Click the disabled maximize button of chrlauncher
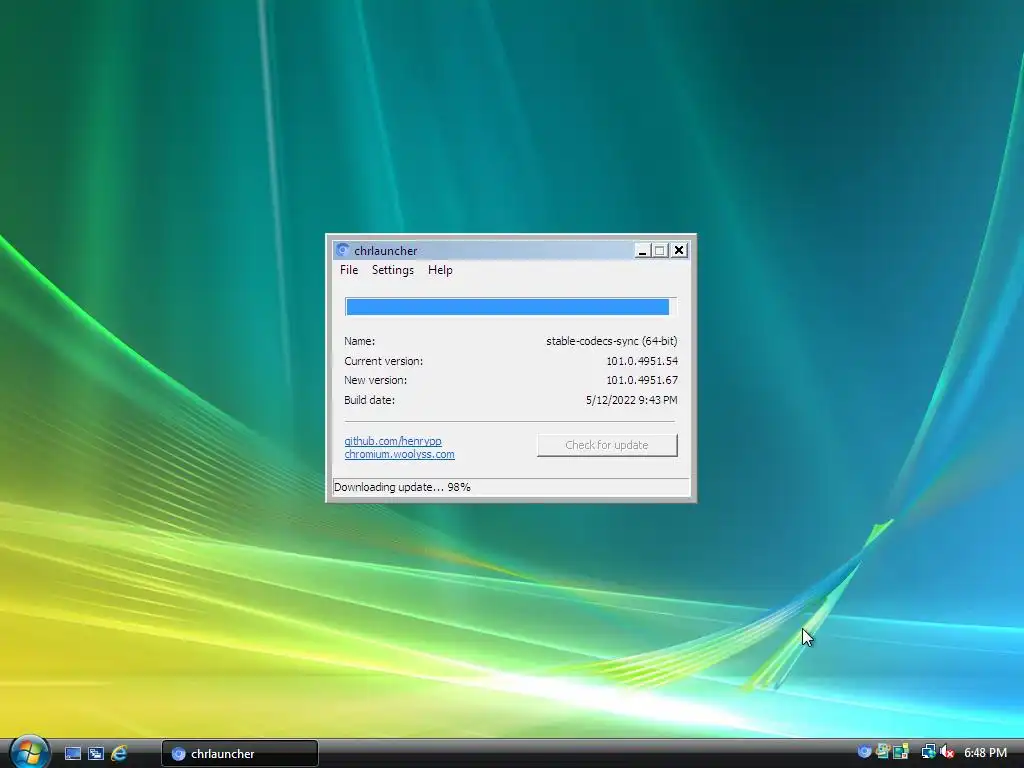The height and width of the screenshot is (768, 1024). point(660,250)
